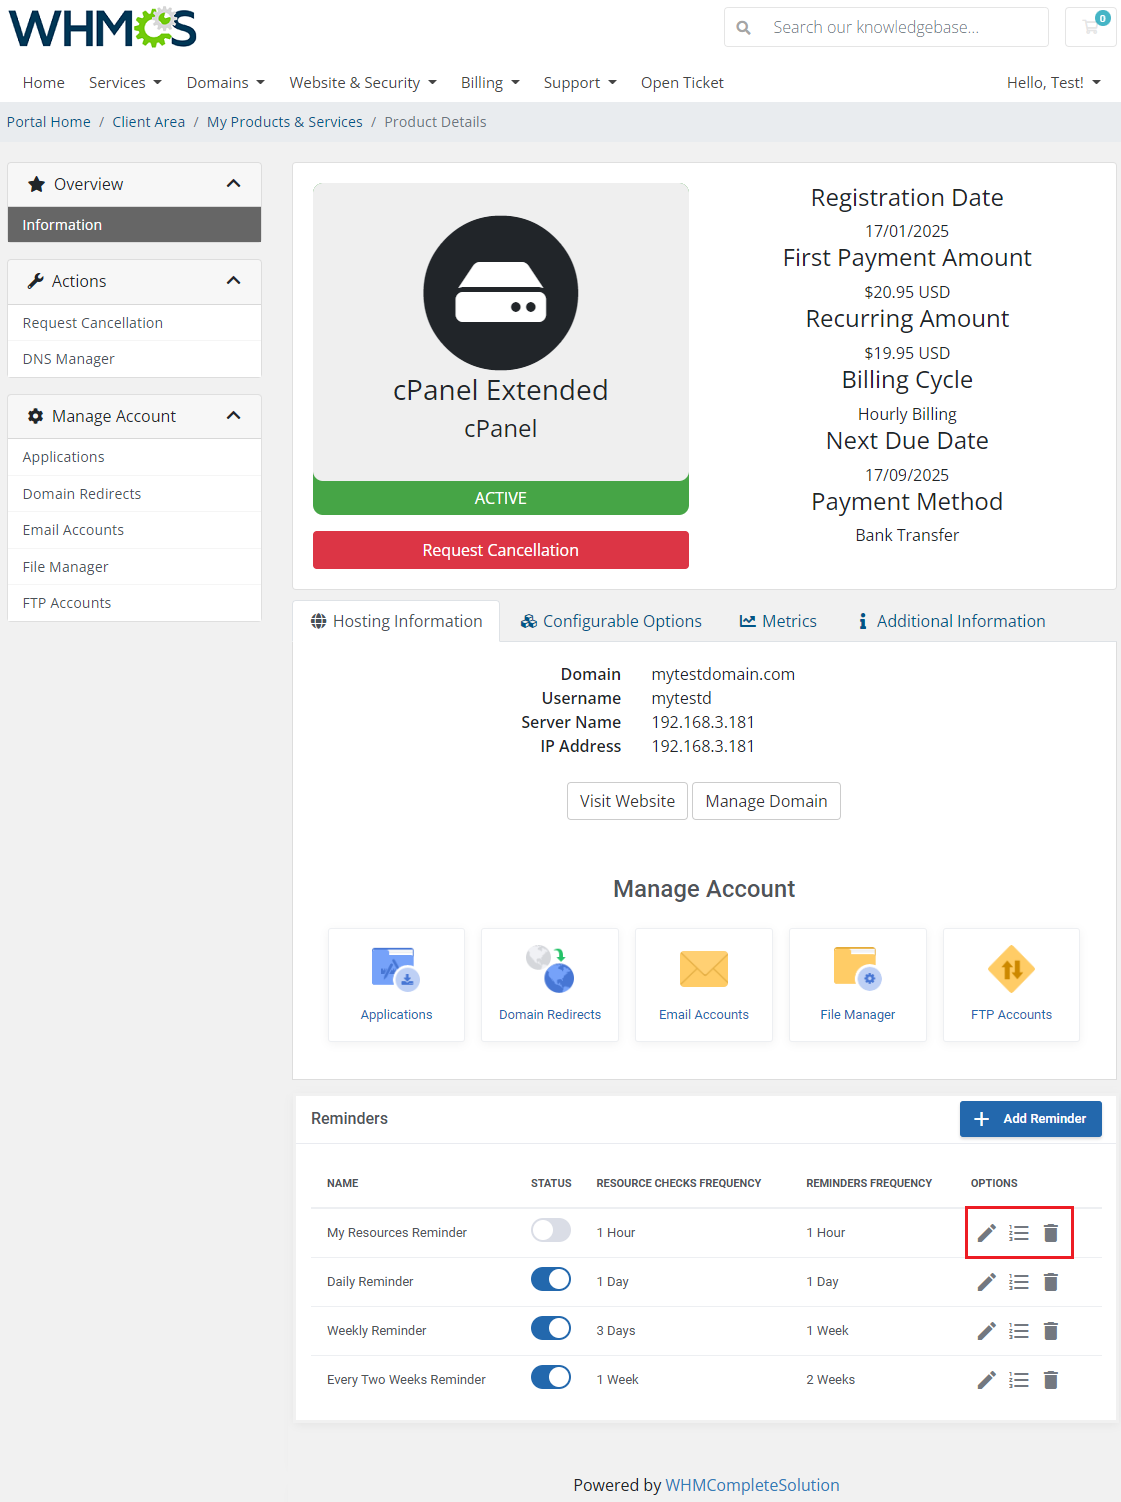Open the Billing dropdown menu

490,83
